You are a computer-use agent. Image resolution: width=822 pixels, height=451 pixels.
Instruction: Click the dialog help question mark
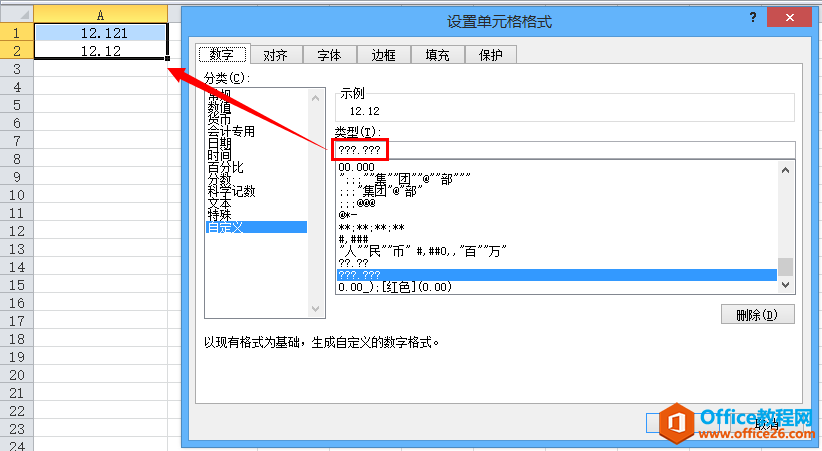pos(753,17)
